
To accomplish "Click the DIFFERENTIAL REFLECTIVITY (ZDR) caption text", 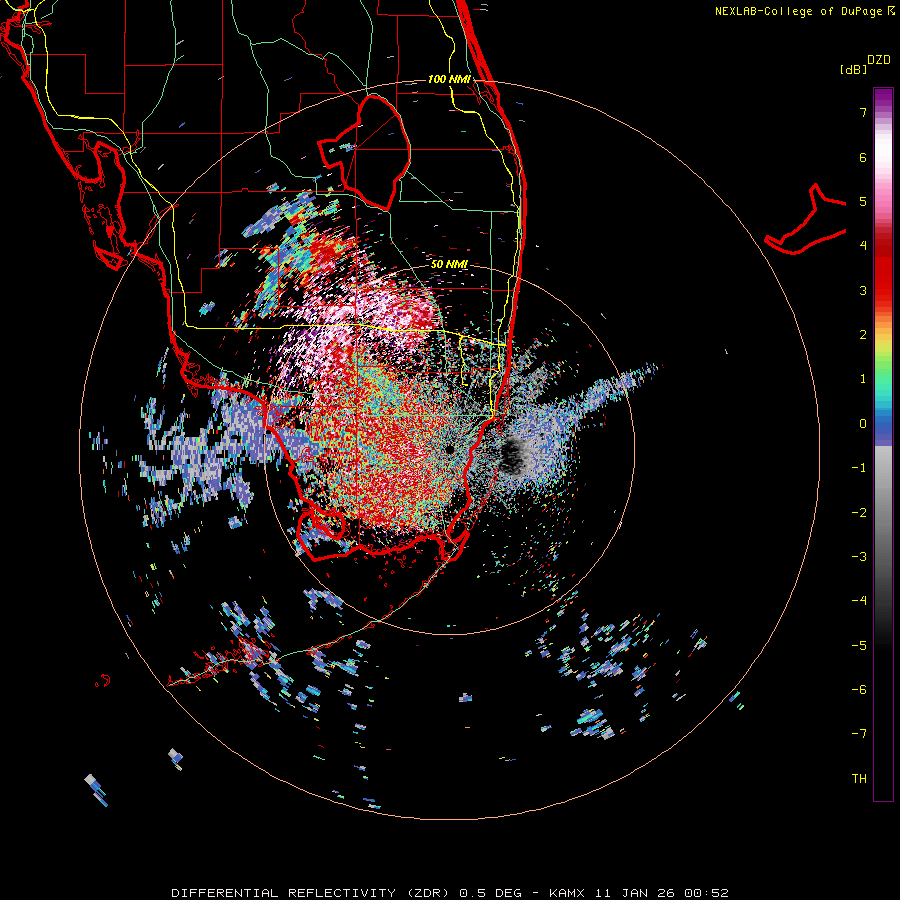I will pyautogui.click(x=310, y=893).
